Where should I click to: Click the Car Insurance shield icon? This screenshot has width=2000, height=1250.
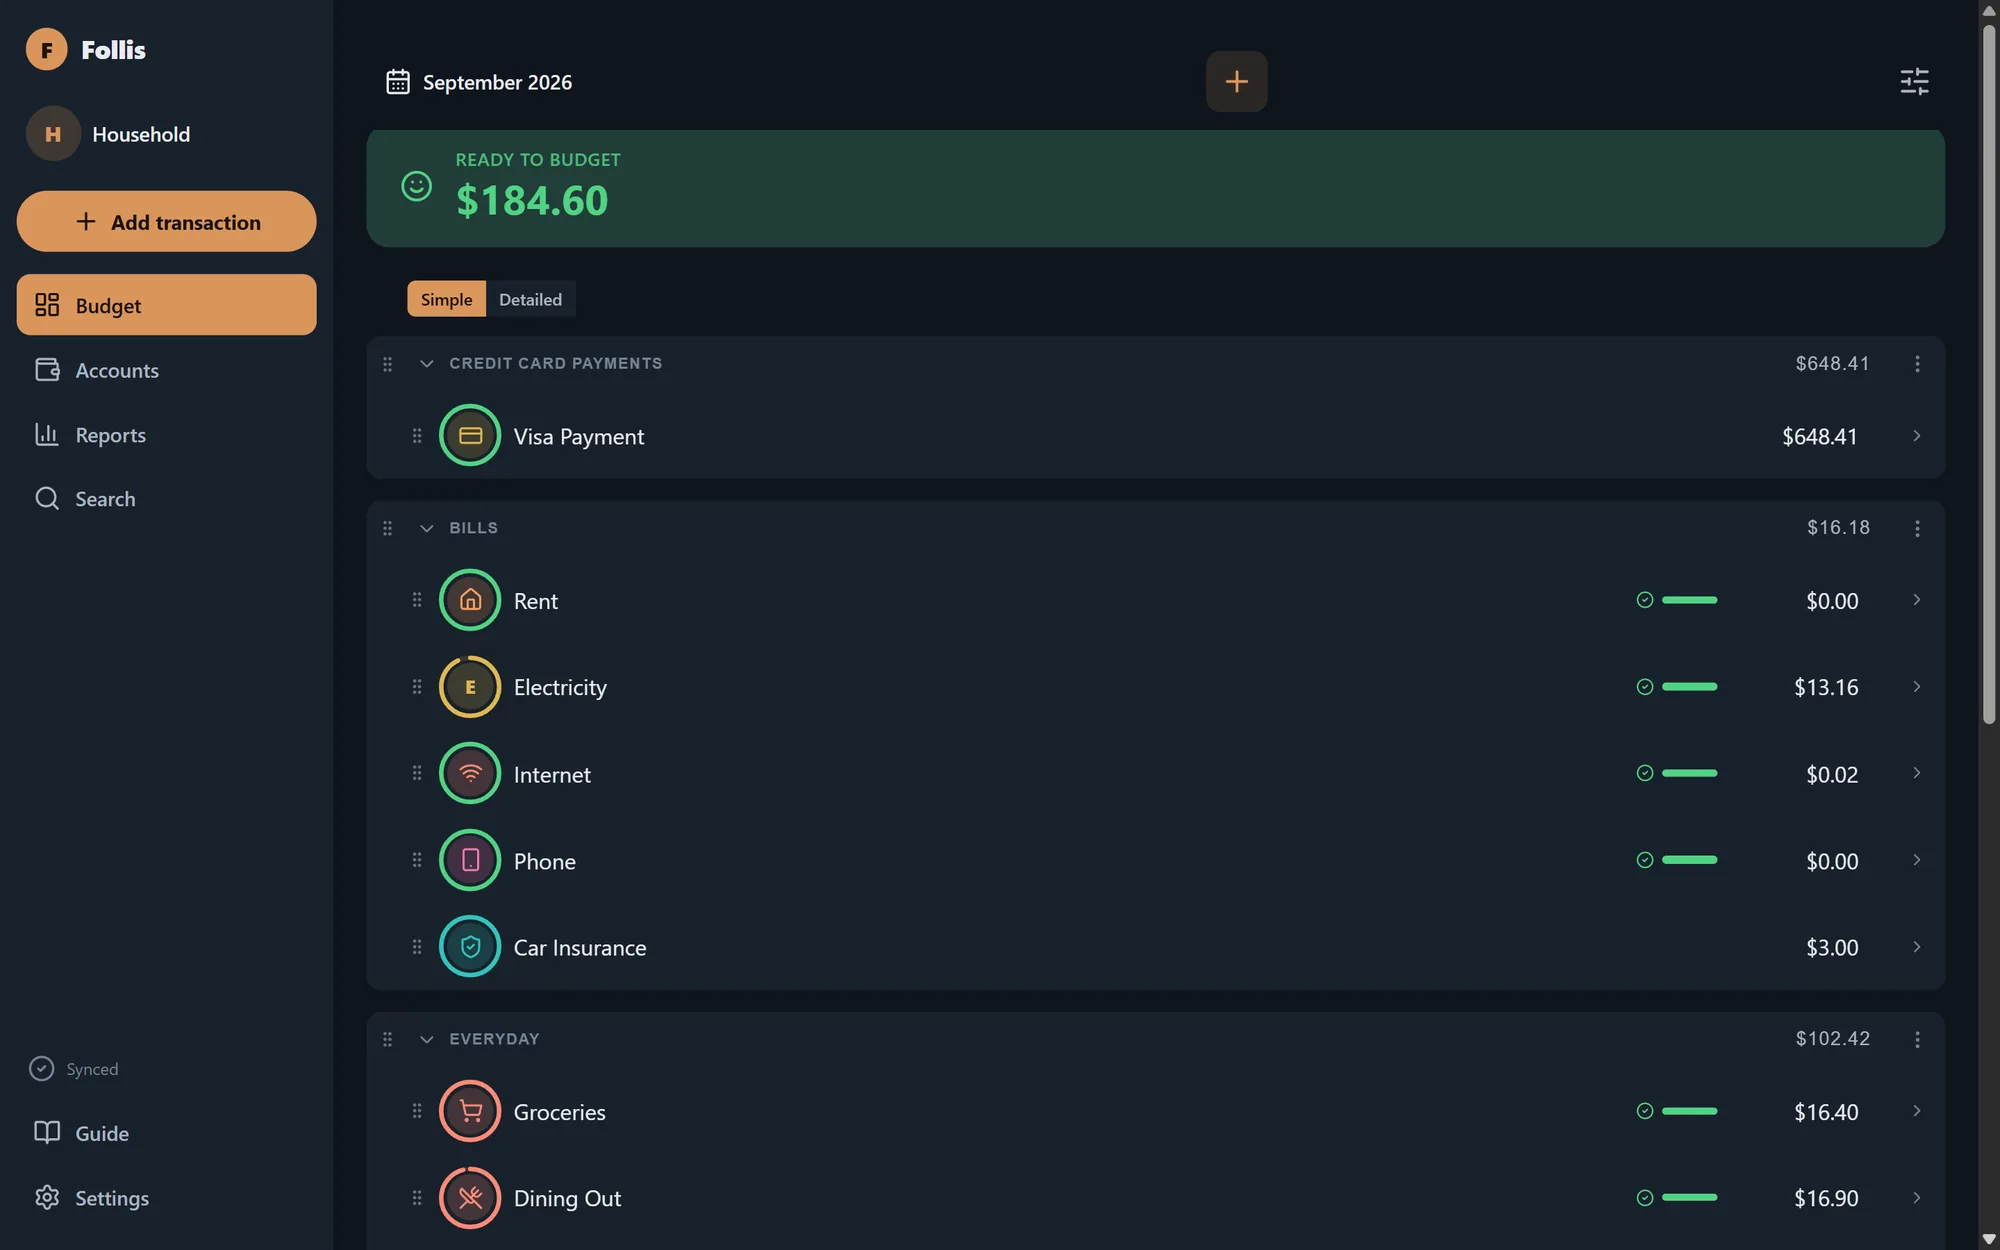click(x=470, y=947)
